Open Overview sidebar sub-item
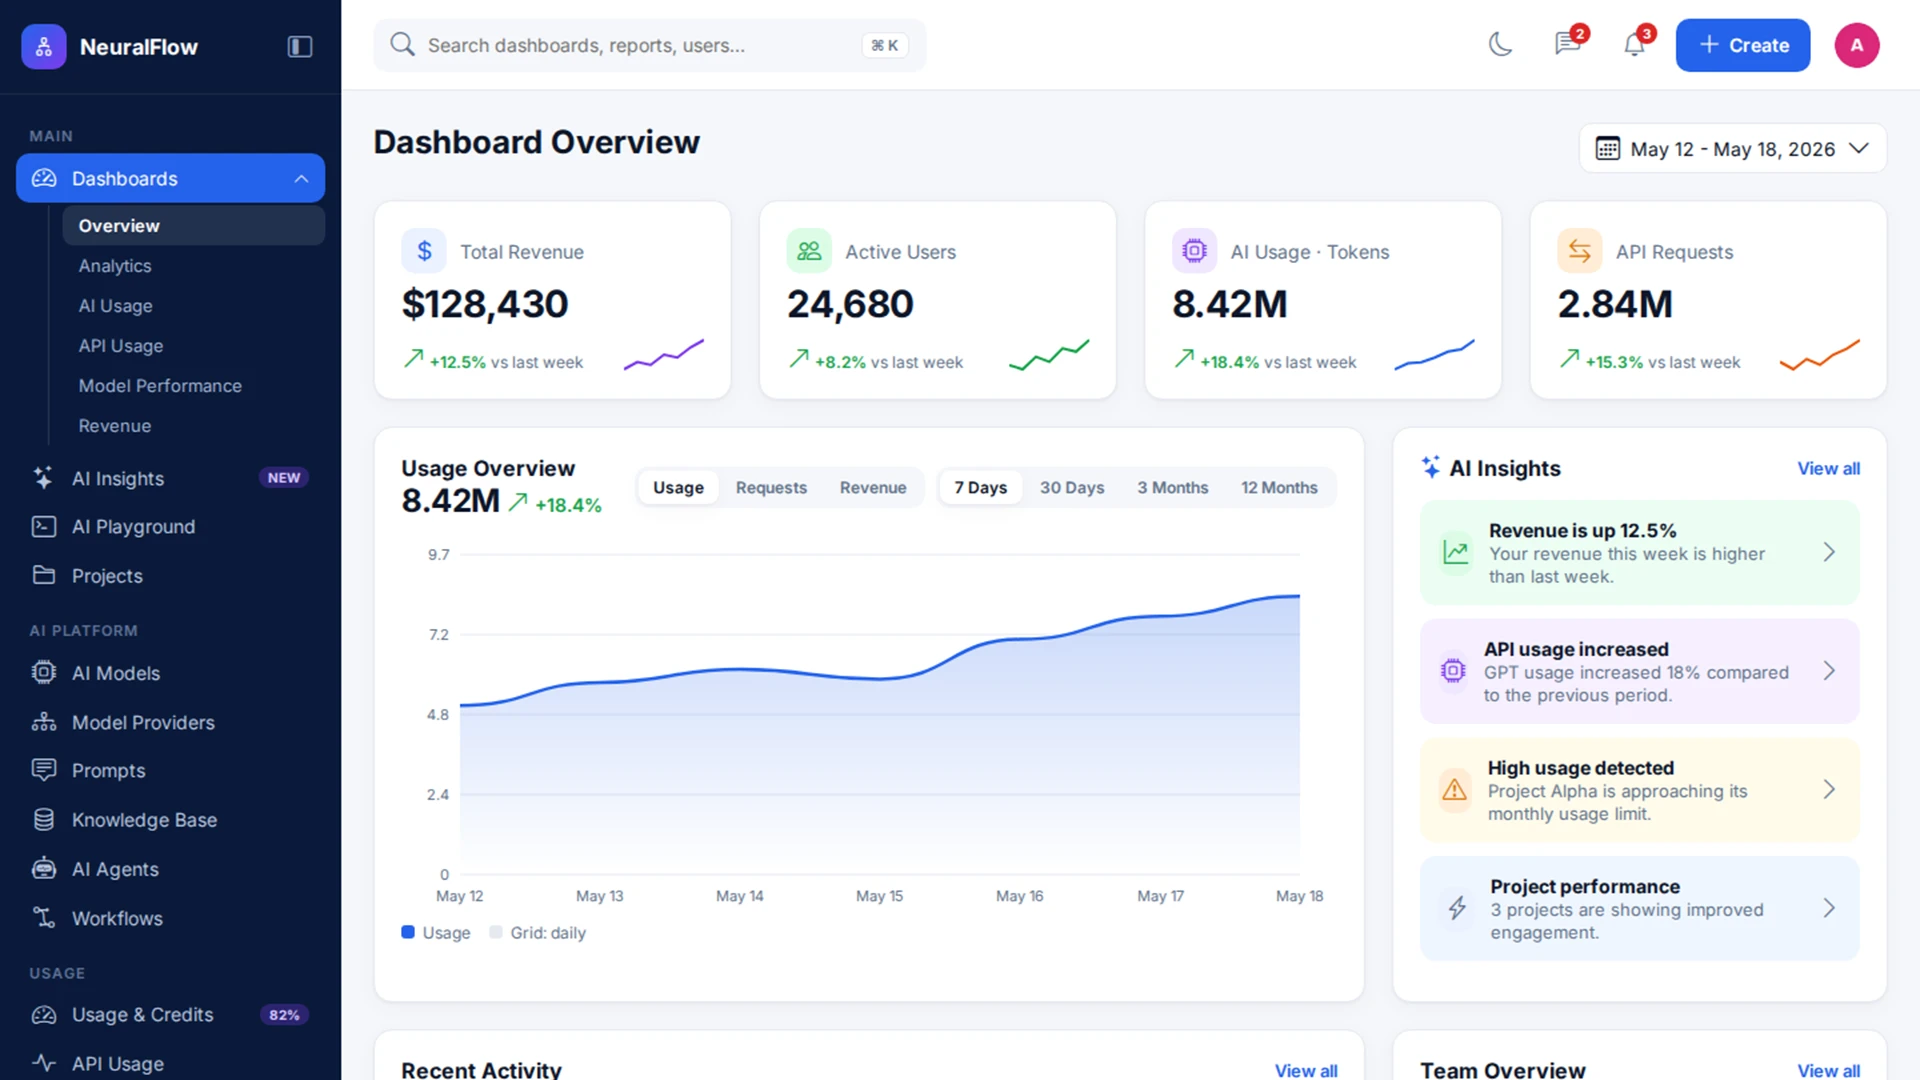Image resolution: width=1920 pixels, height=1080 pixels. (x=193, y=226)
